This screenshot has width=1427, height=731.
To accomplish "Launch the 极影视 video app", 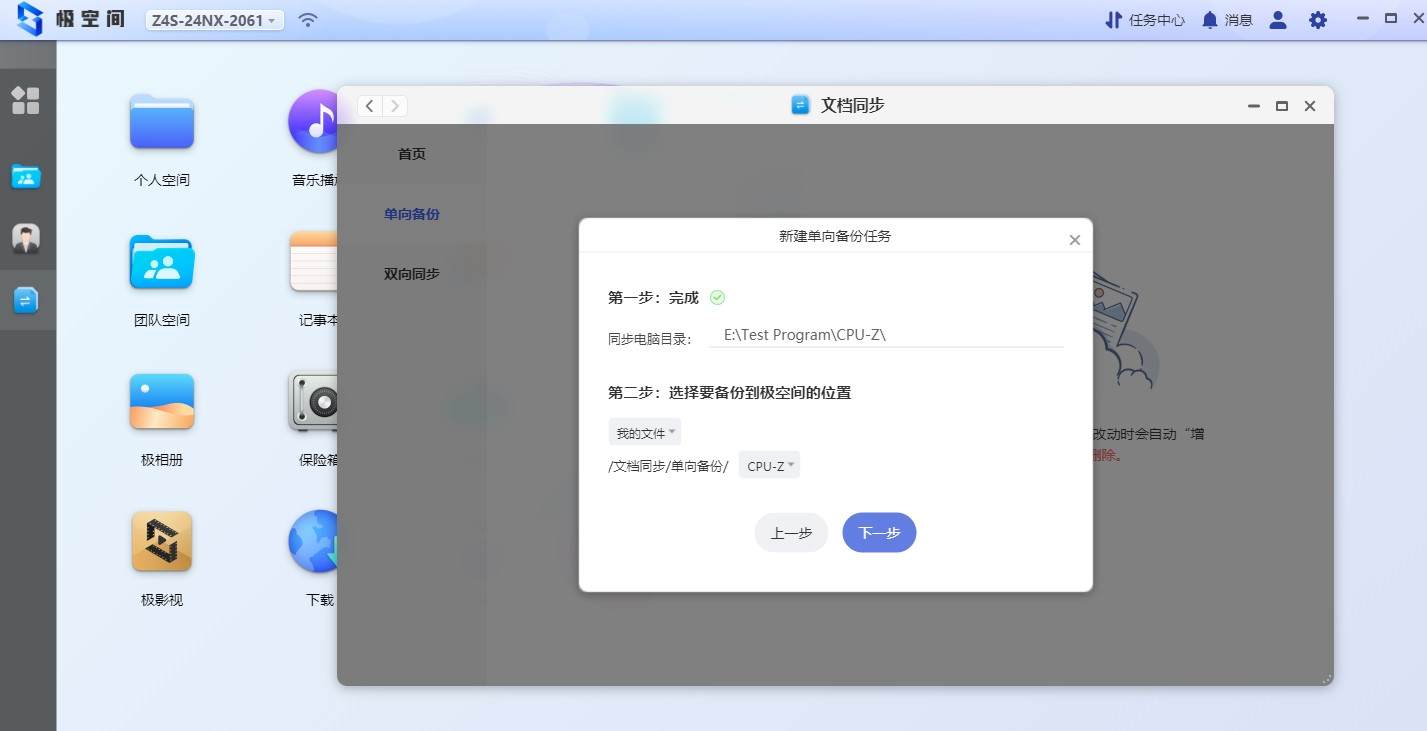I will (x=160, y=541).
